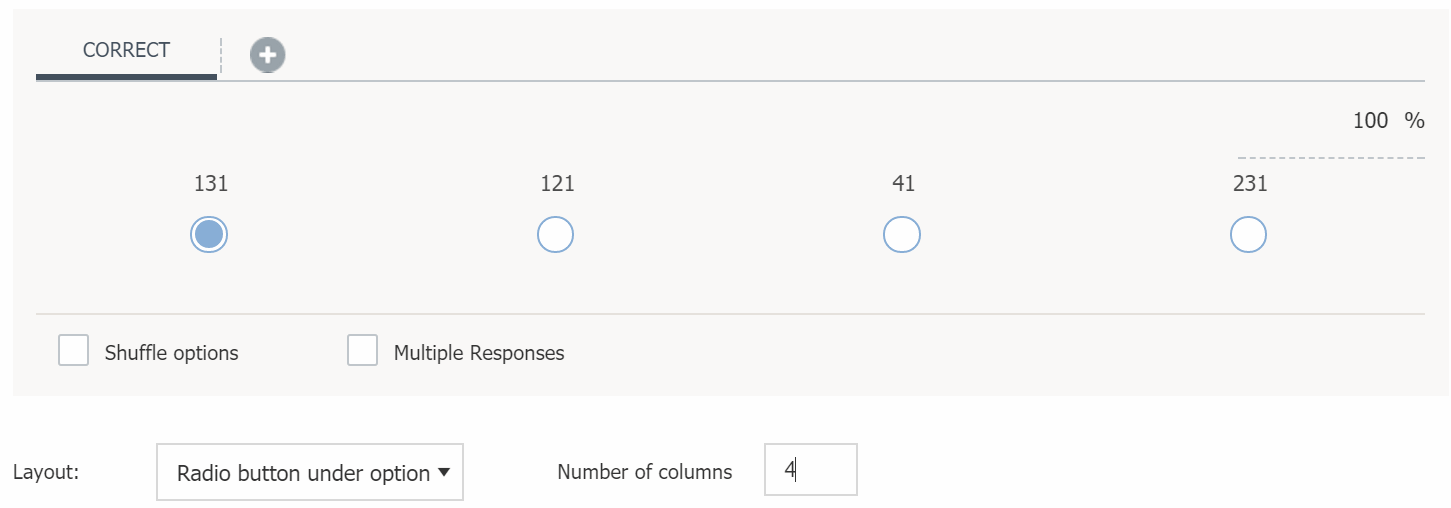The width and height of the screenshot is (1451, 508).
Task: Click the option label text 41
Action: pyautogui.click(x=902, y=184)
